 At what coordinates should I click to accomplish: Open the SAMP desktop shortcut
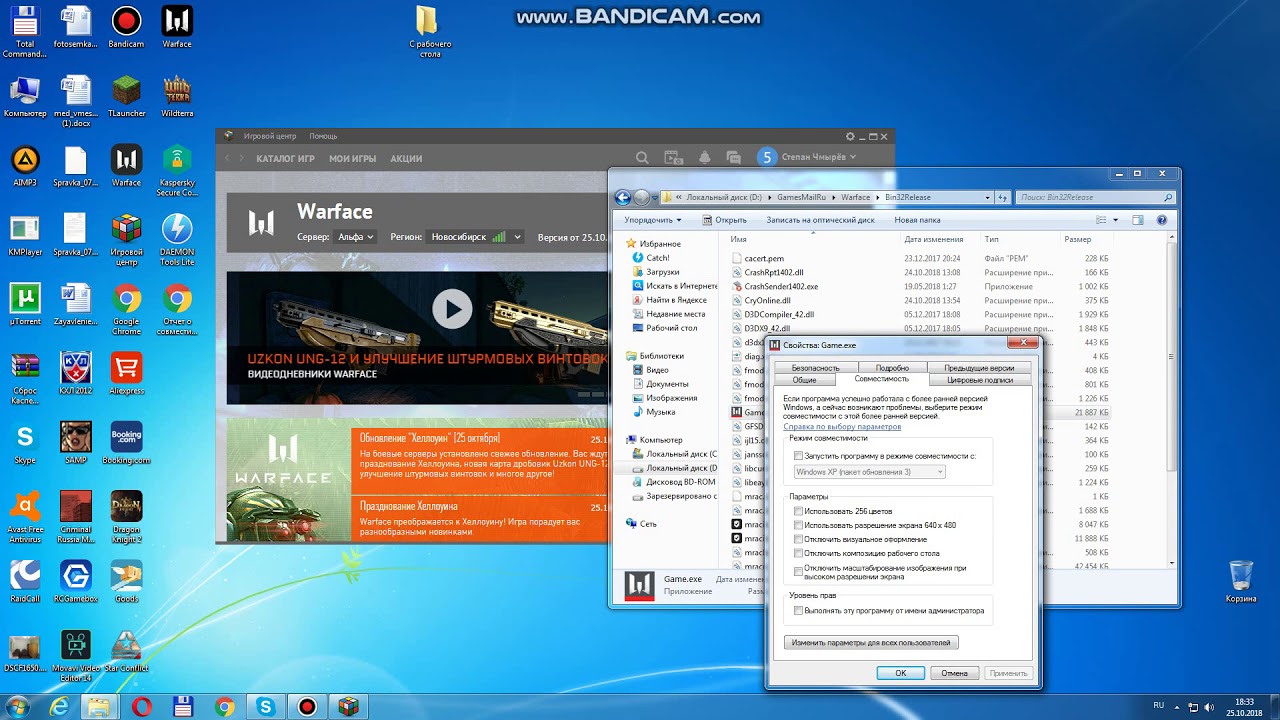75,443
